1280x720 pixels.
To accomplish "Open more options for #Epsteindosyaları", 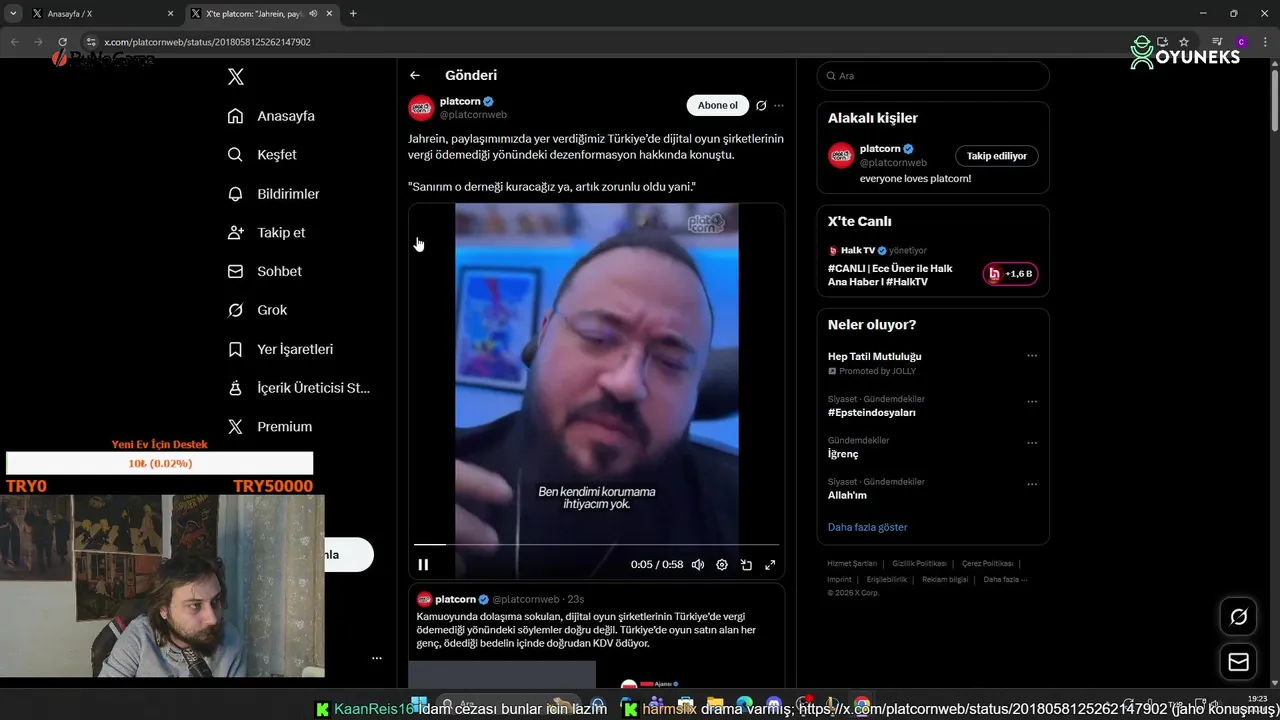I will click(1032, 402).
